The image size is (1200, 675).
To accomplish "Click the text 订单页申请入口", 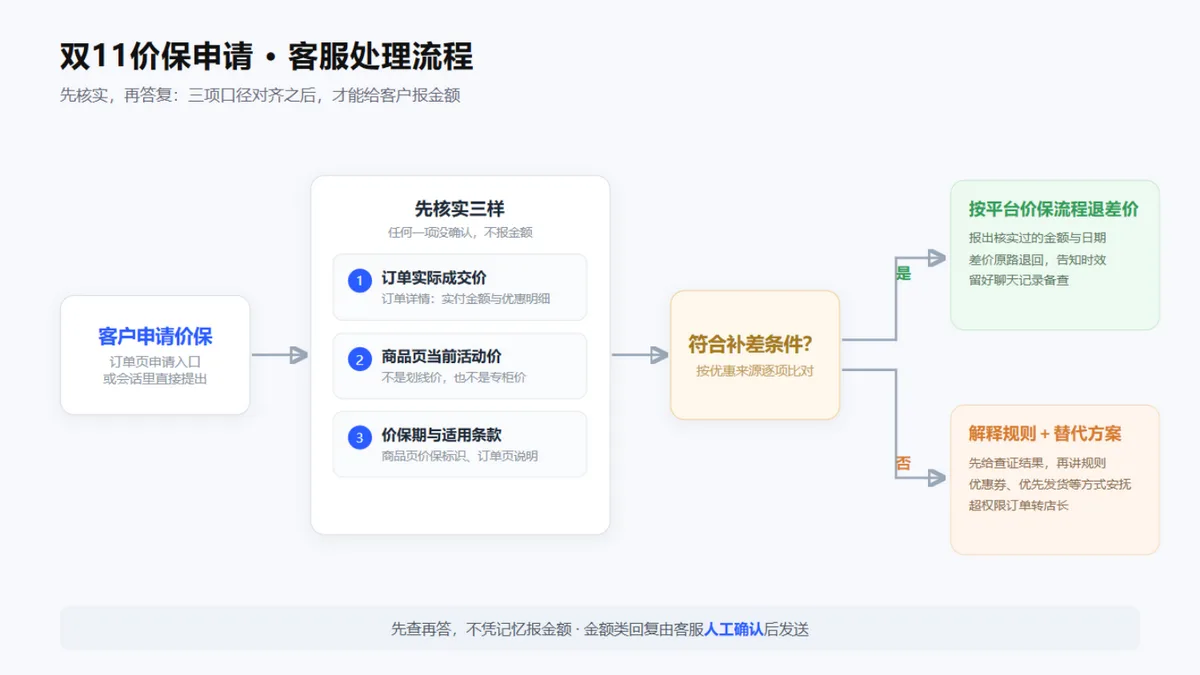I will 155,361.
